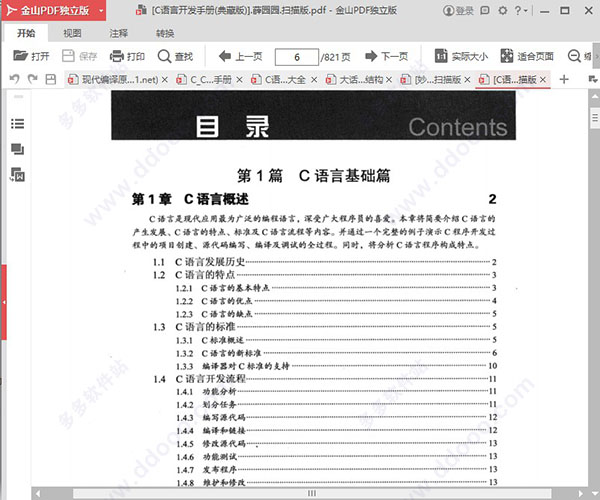Go to next page 下一页
This screenshot has height=500, width=600.
click(x=386, y=57)
